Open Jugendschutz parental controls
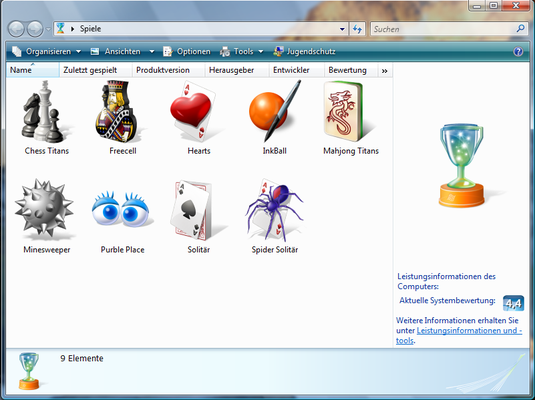 pos(305,52)
